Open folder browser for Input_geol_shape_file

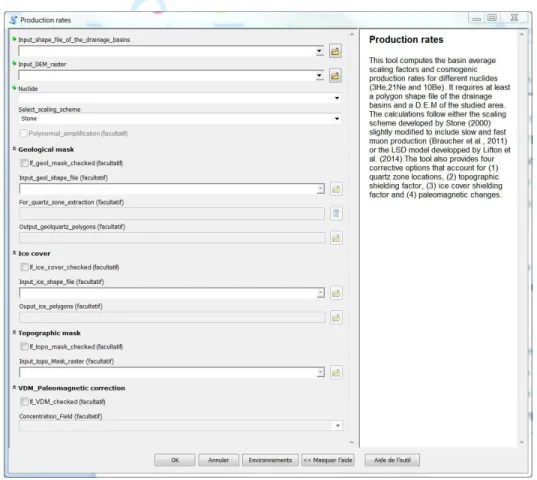(x=336, y=189)
